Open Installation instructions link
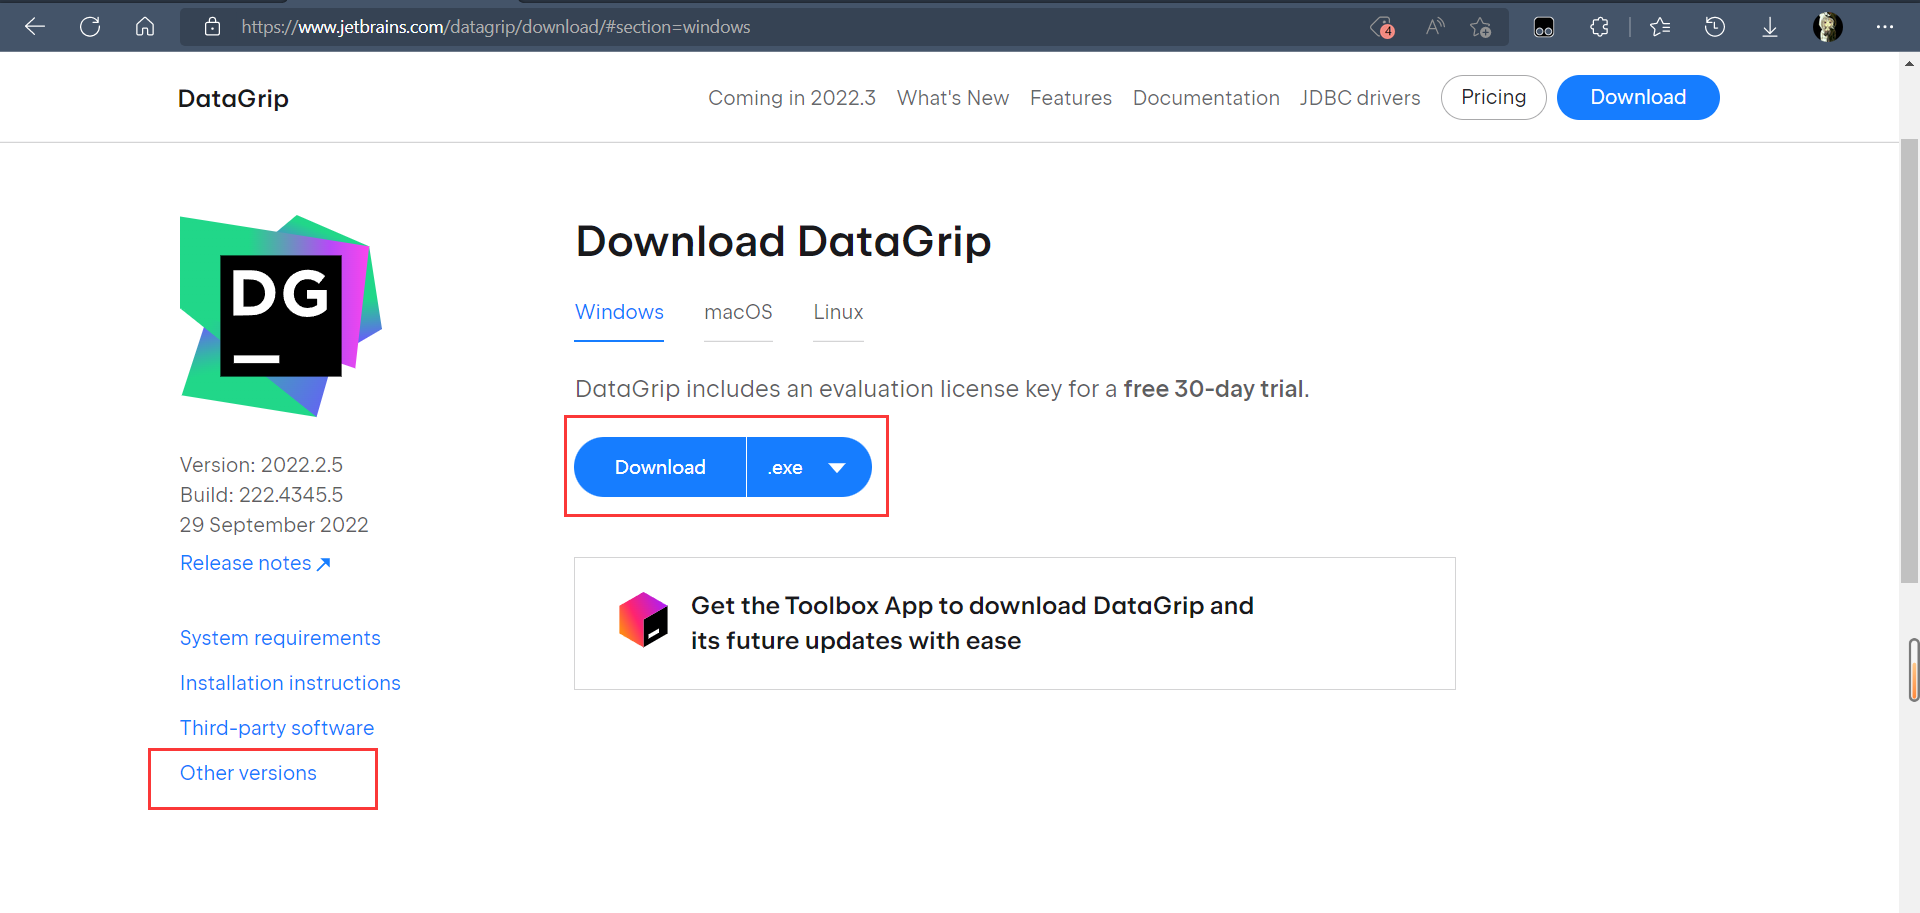 click(x=290, y=683)
